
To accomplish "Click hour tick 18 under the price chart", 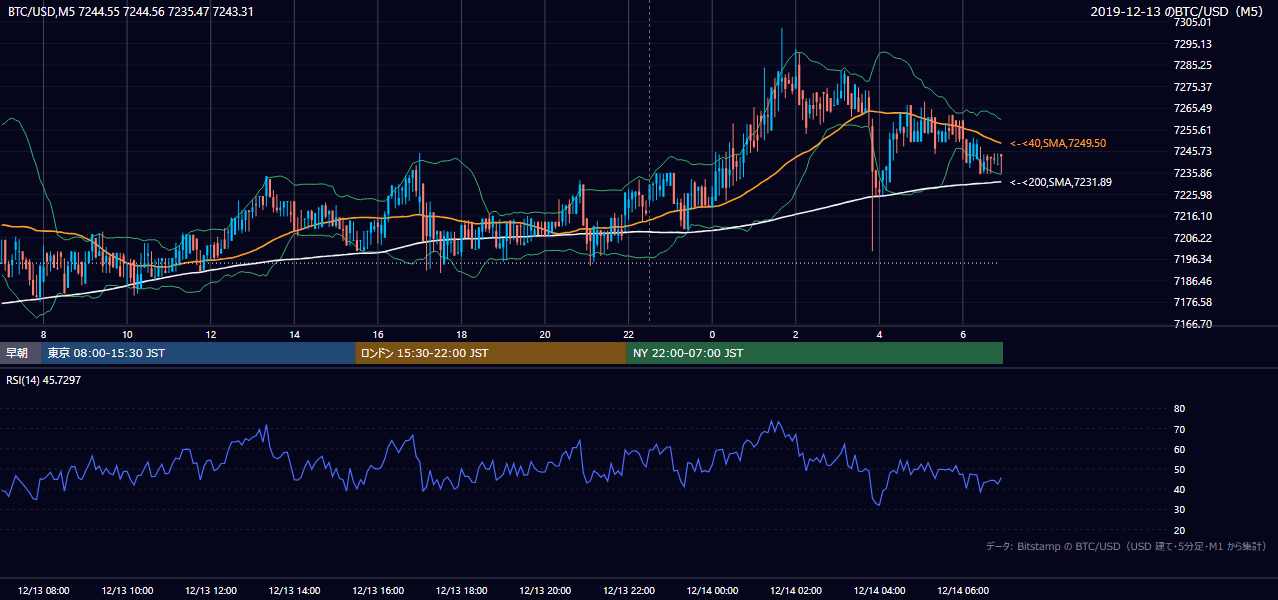I will [461, 334].
